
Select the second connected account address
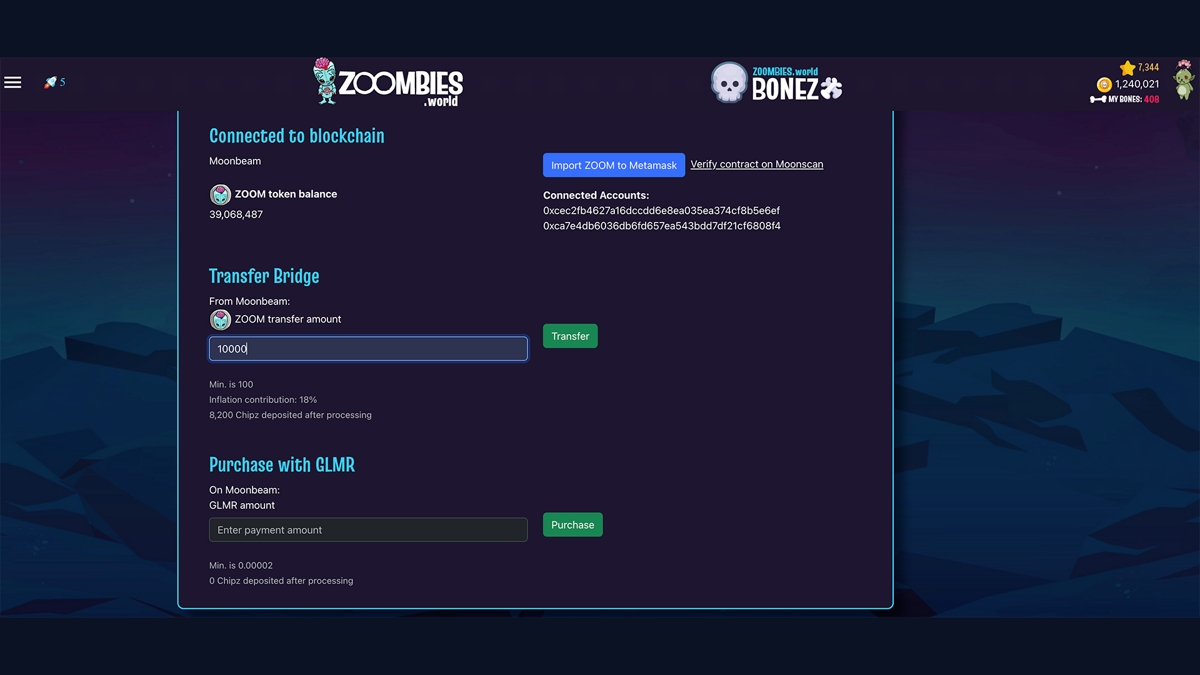662,226
